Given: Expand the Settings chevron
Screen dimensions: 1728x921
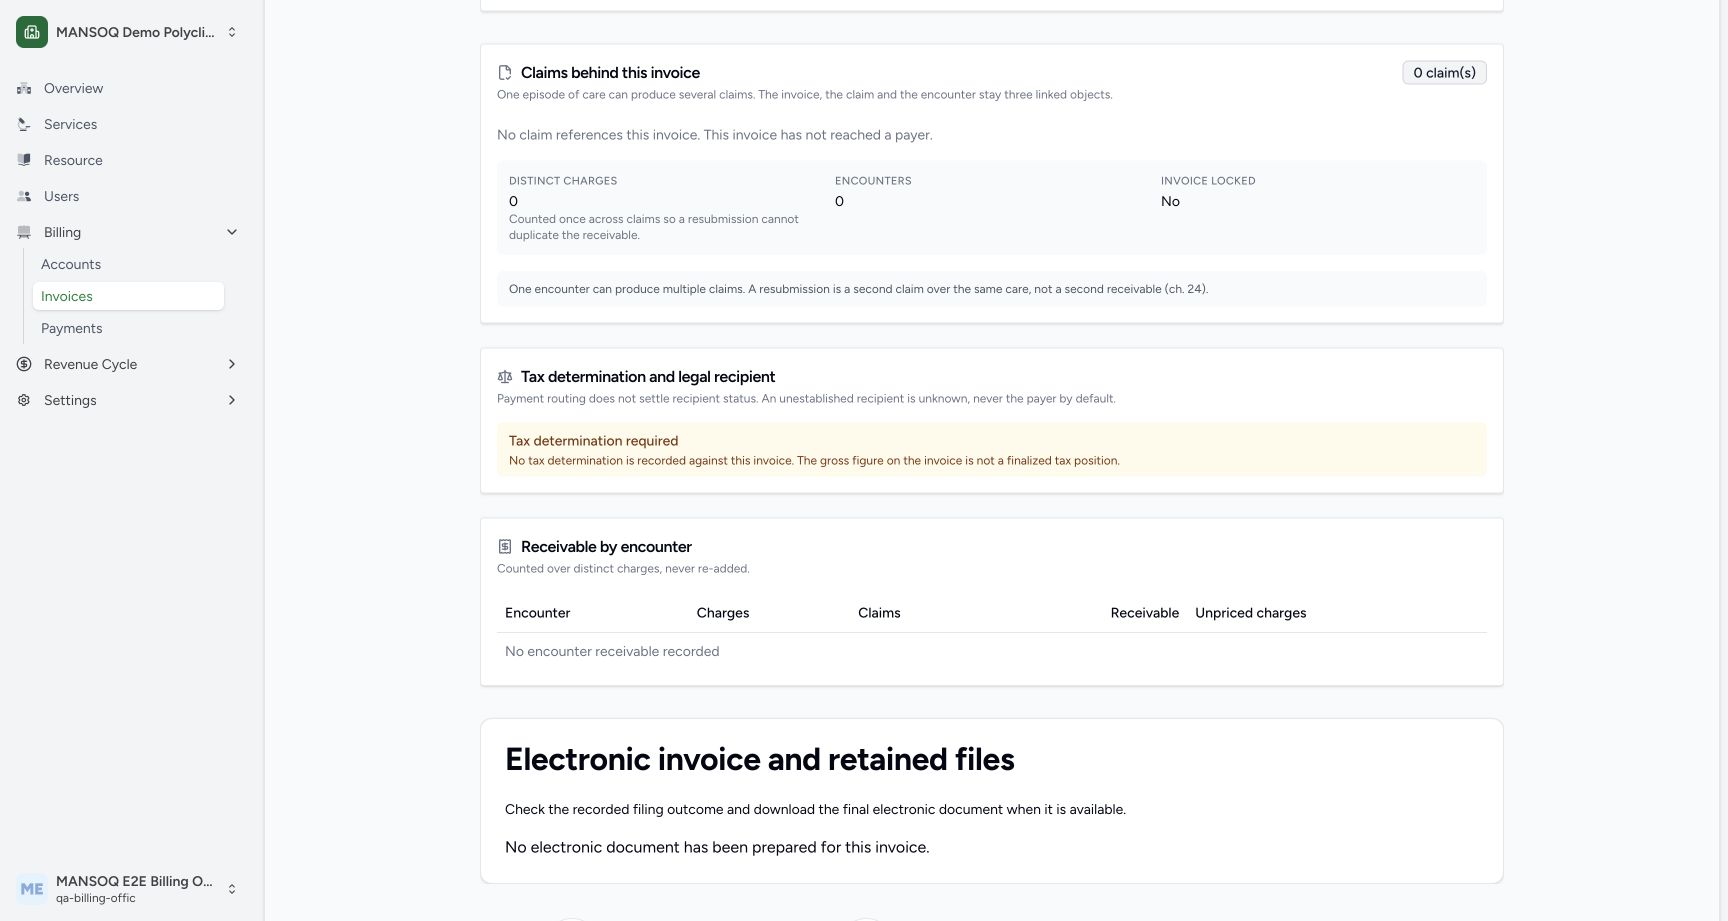Looking at the screenshot, I should pyautogui.click(x=232, y=400).
